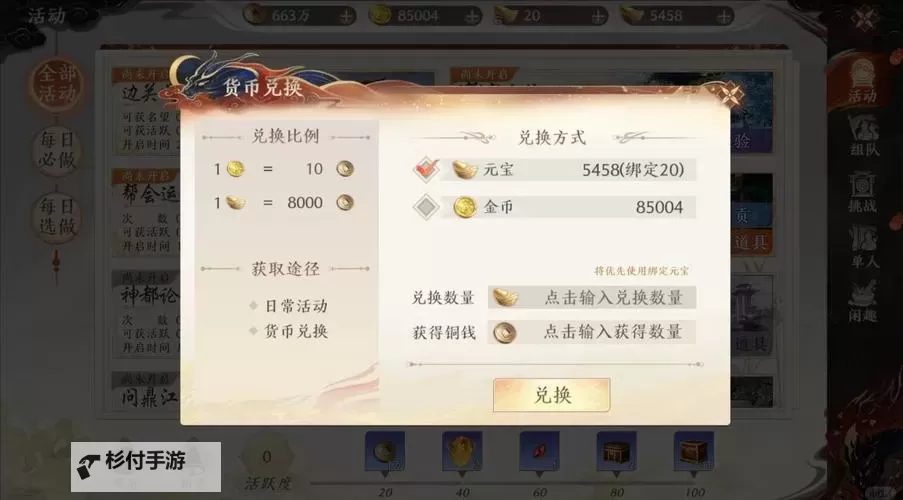Switch to the 每日必做 tab
Viewport: 903px width, 500px height.
pos(56,151)
